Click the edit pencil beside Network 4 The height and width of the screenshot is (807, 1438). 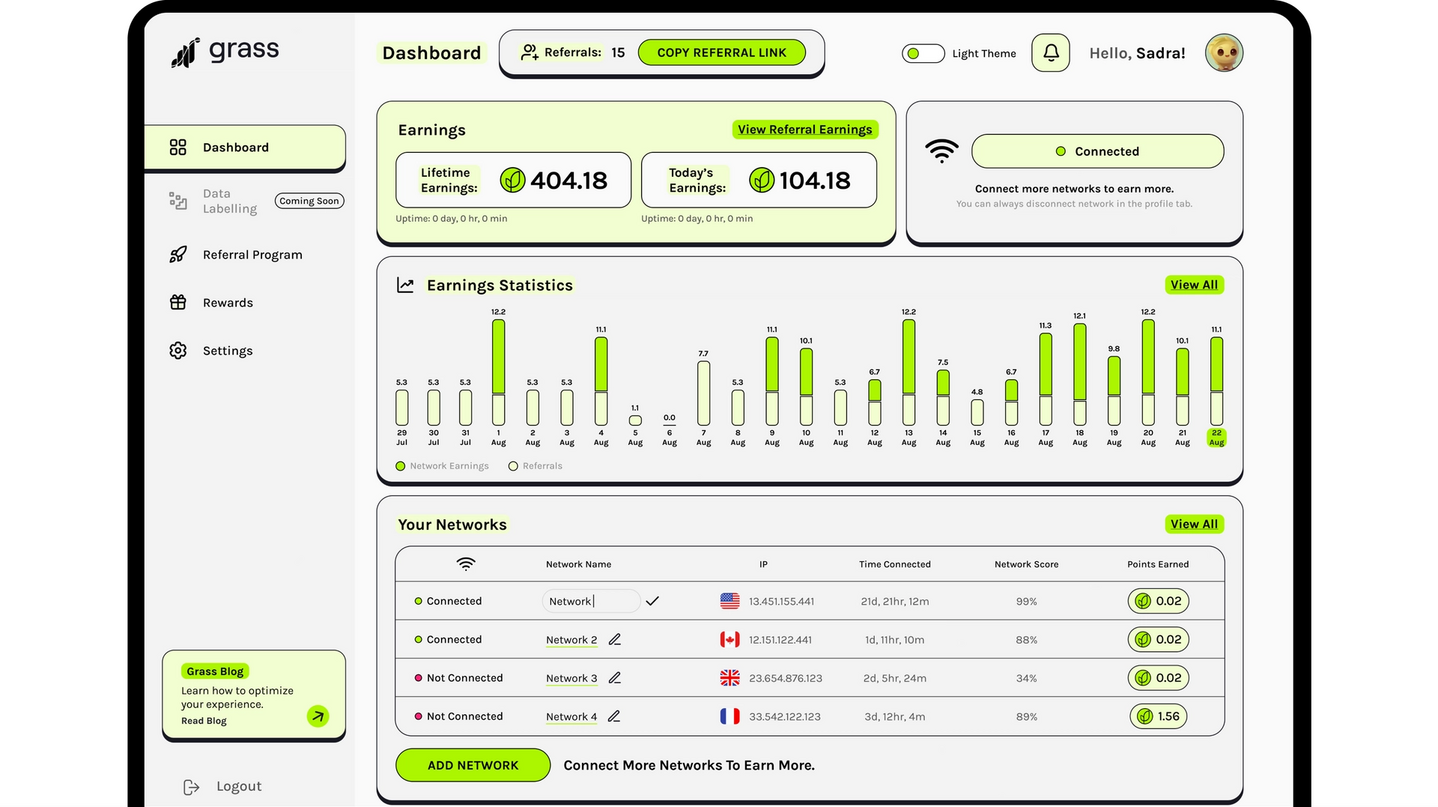click(x=614, y=716)
